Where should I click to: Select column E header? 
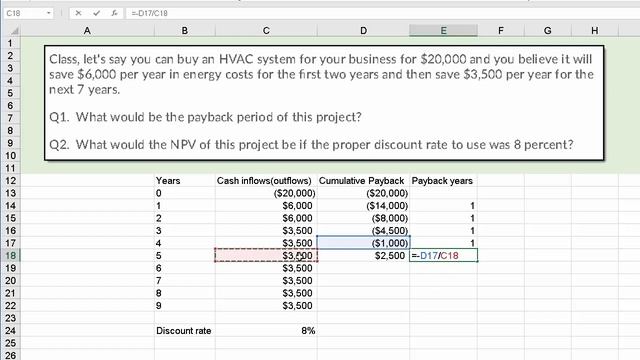[443, 31]
